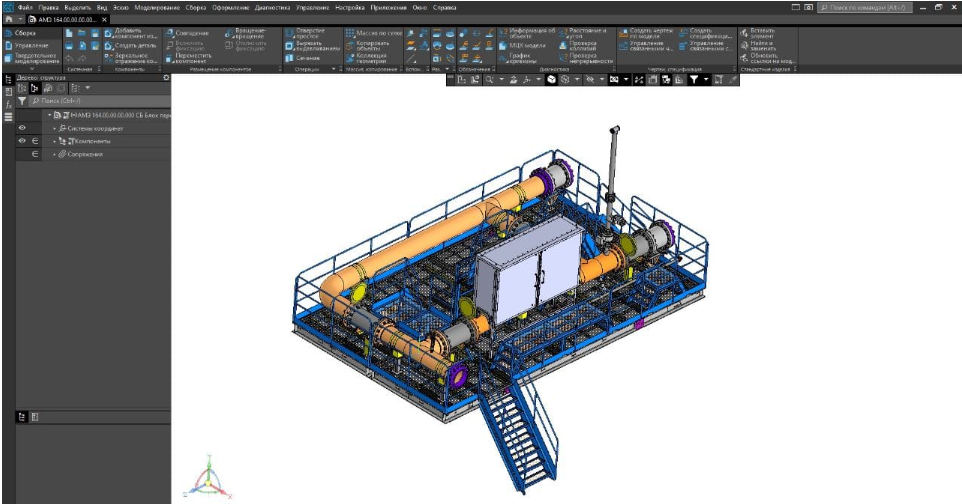This screenshot has height=504, width=962.
Task: Click the tree search field
Action: (99, 101)
